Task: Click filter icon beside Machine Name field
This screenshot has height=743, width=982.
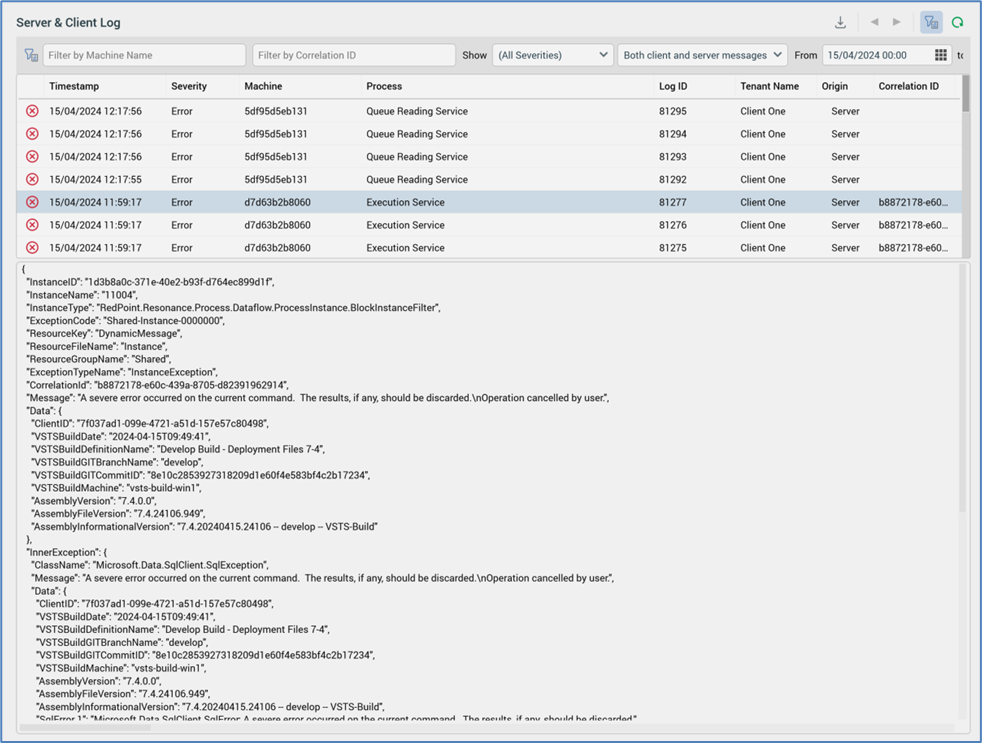Action: (x=31, y=56)
